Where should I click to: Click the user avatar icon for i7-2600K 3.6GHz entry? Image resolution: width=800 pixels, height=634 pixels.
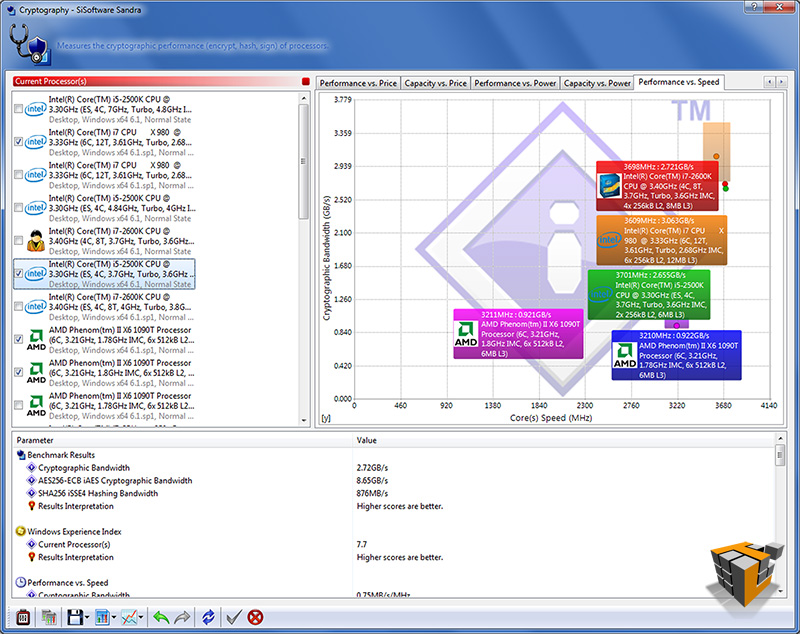36,241
